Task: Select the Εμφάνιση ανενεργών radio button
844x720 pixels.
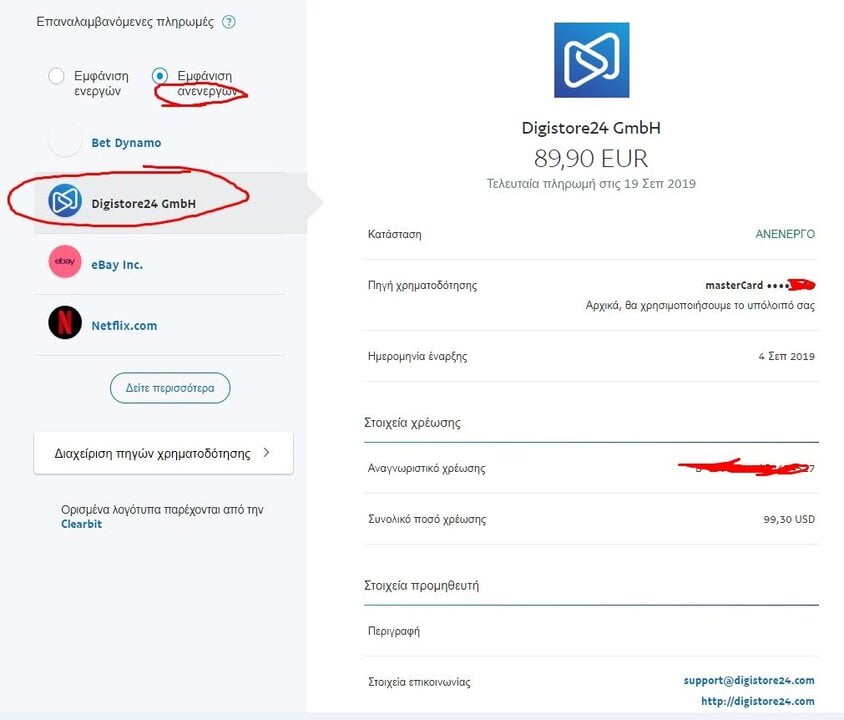Action: click(x=160, y=76)
